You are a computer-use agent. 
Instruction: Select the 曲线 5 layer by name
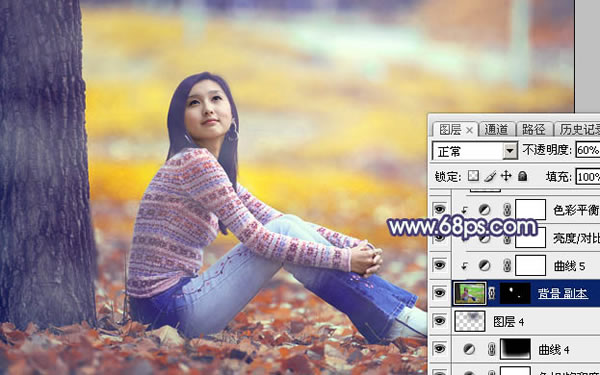569,266
